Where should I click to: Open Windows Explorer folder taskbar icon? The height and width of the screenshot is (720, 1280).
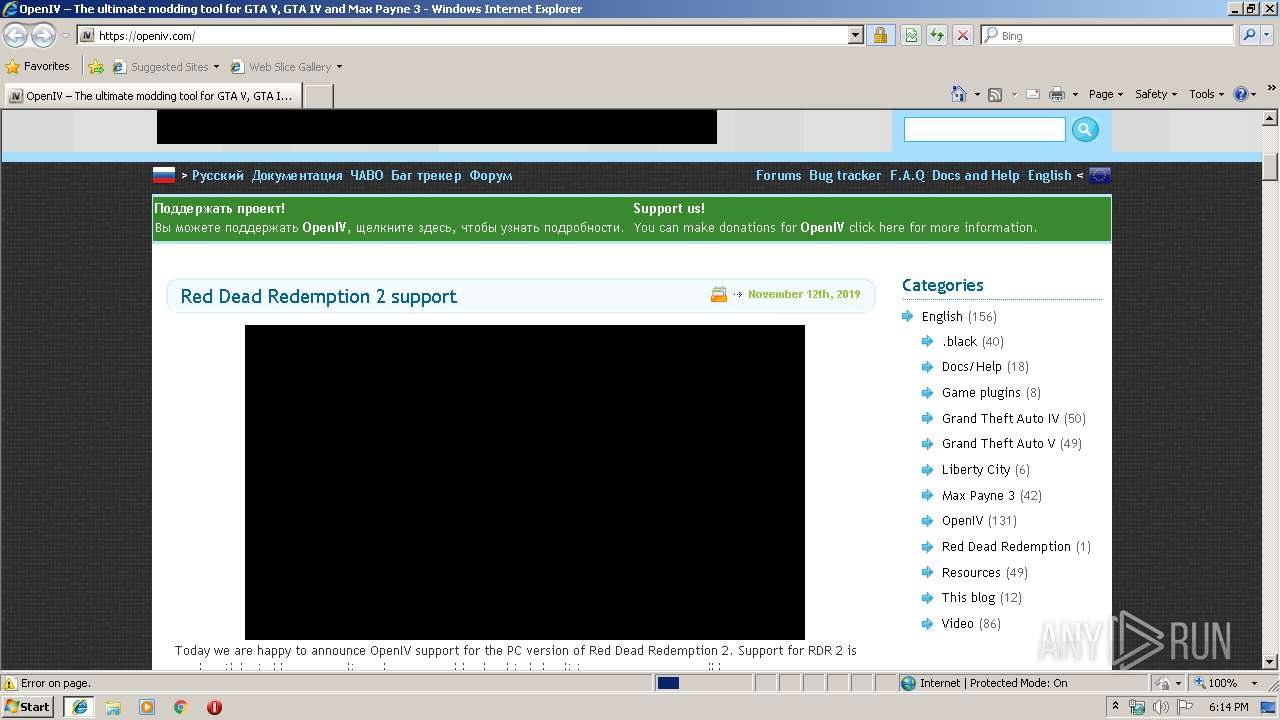point(113,707)
